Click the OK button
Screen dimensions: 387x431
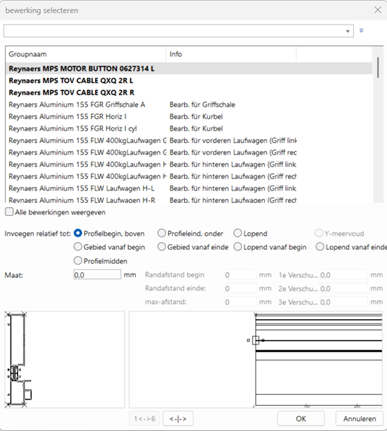(x=301, y=419)
